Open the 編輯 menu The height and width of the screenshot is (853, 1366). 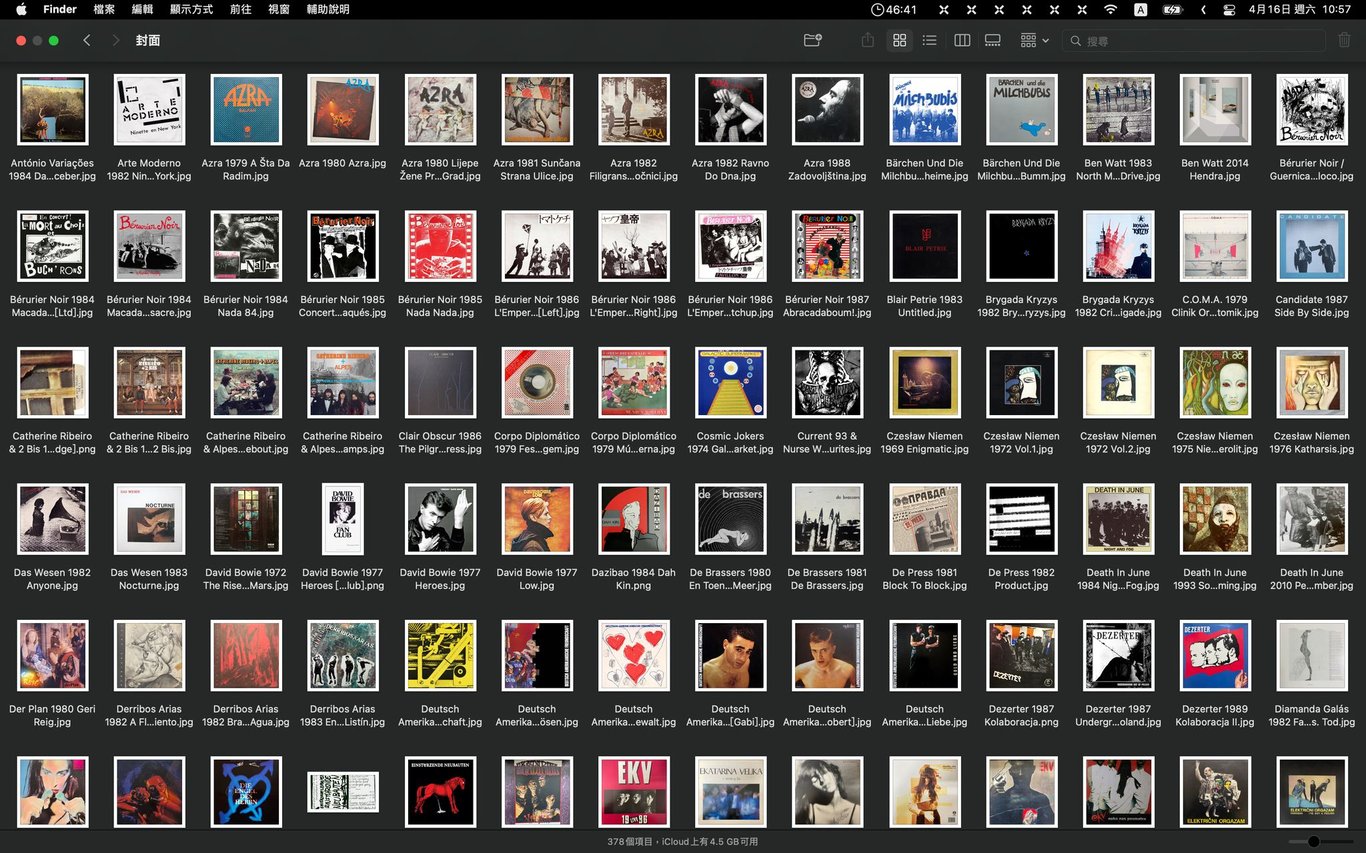[143, 9]
